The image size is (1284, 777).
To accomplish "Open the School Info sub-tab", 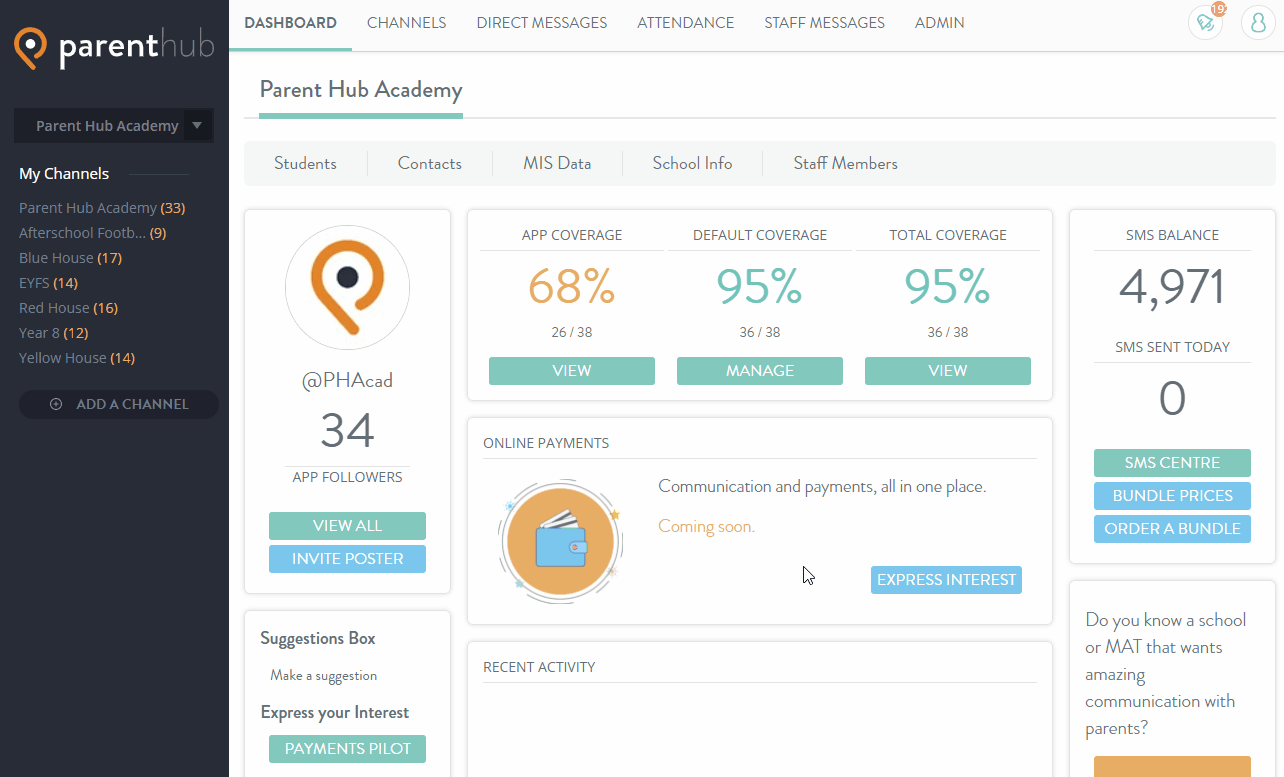I will coord(692,163).
